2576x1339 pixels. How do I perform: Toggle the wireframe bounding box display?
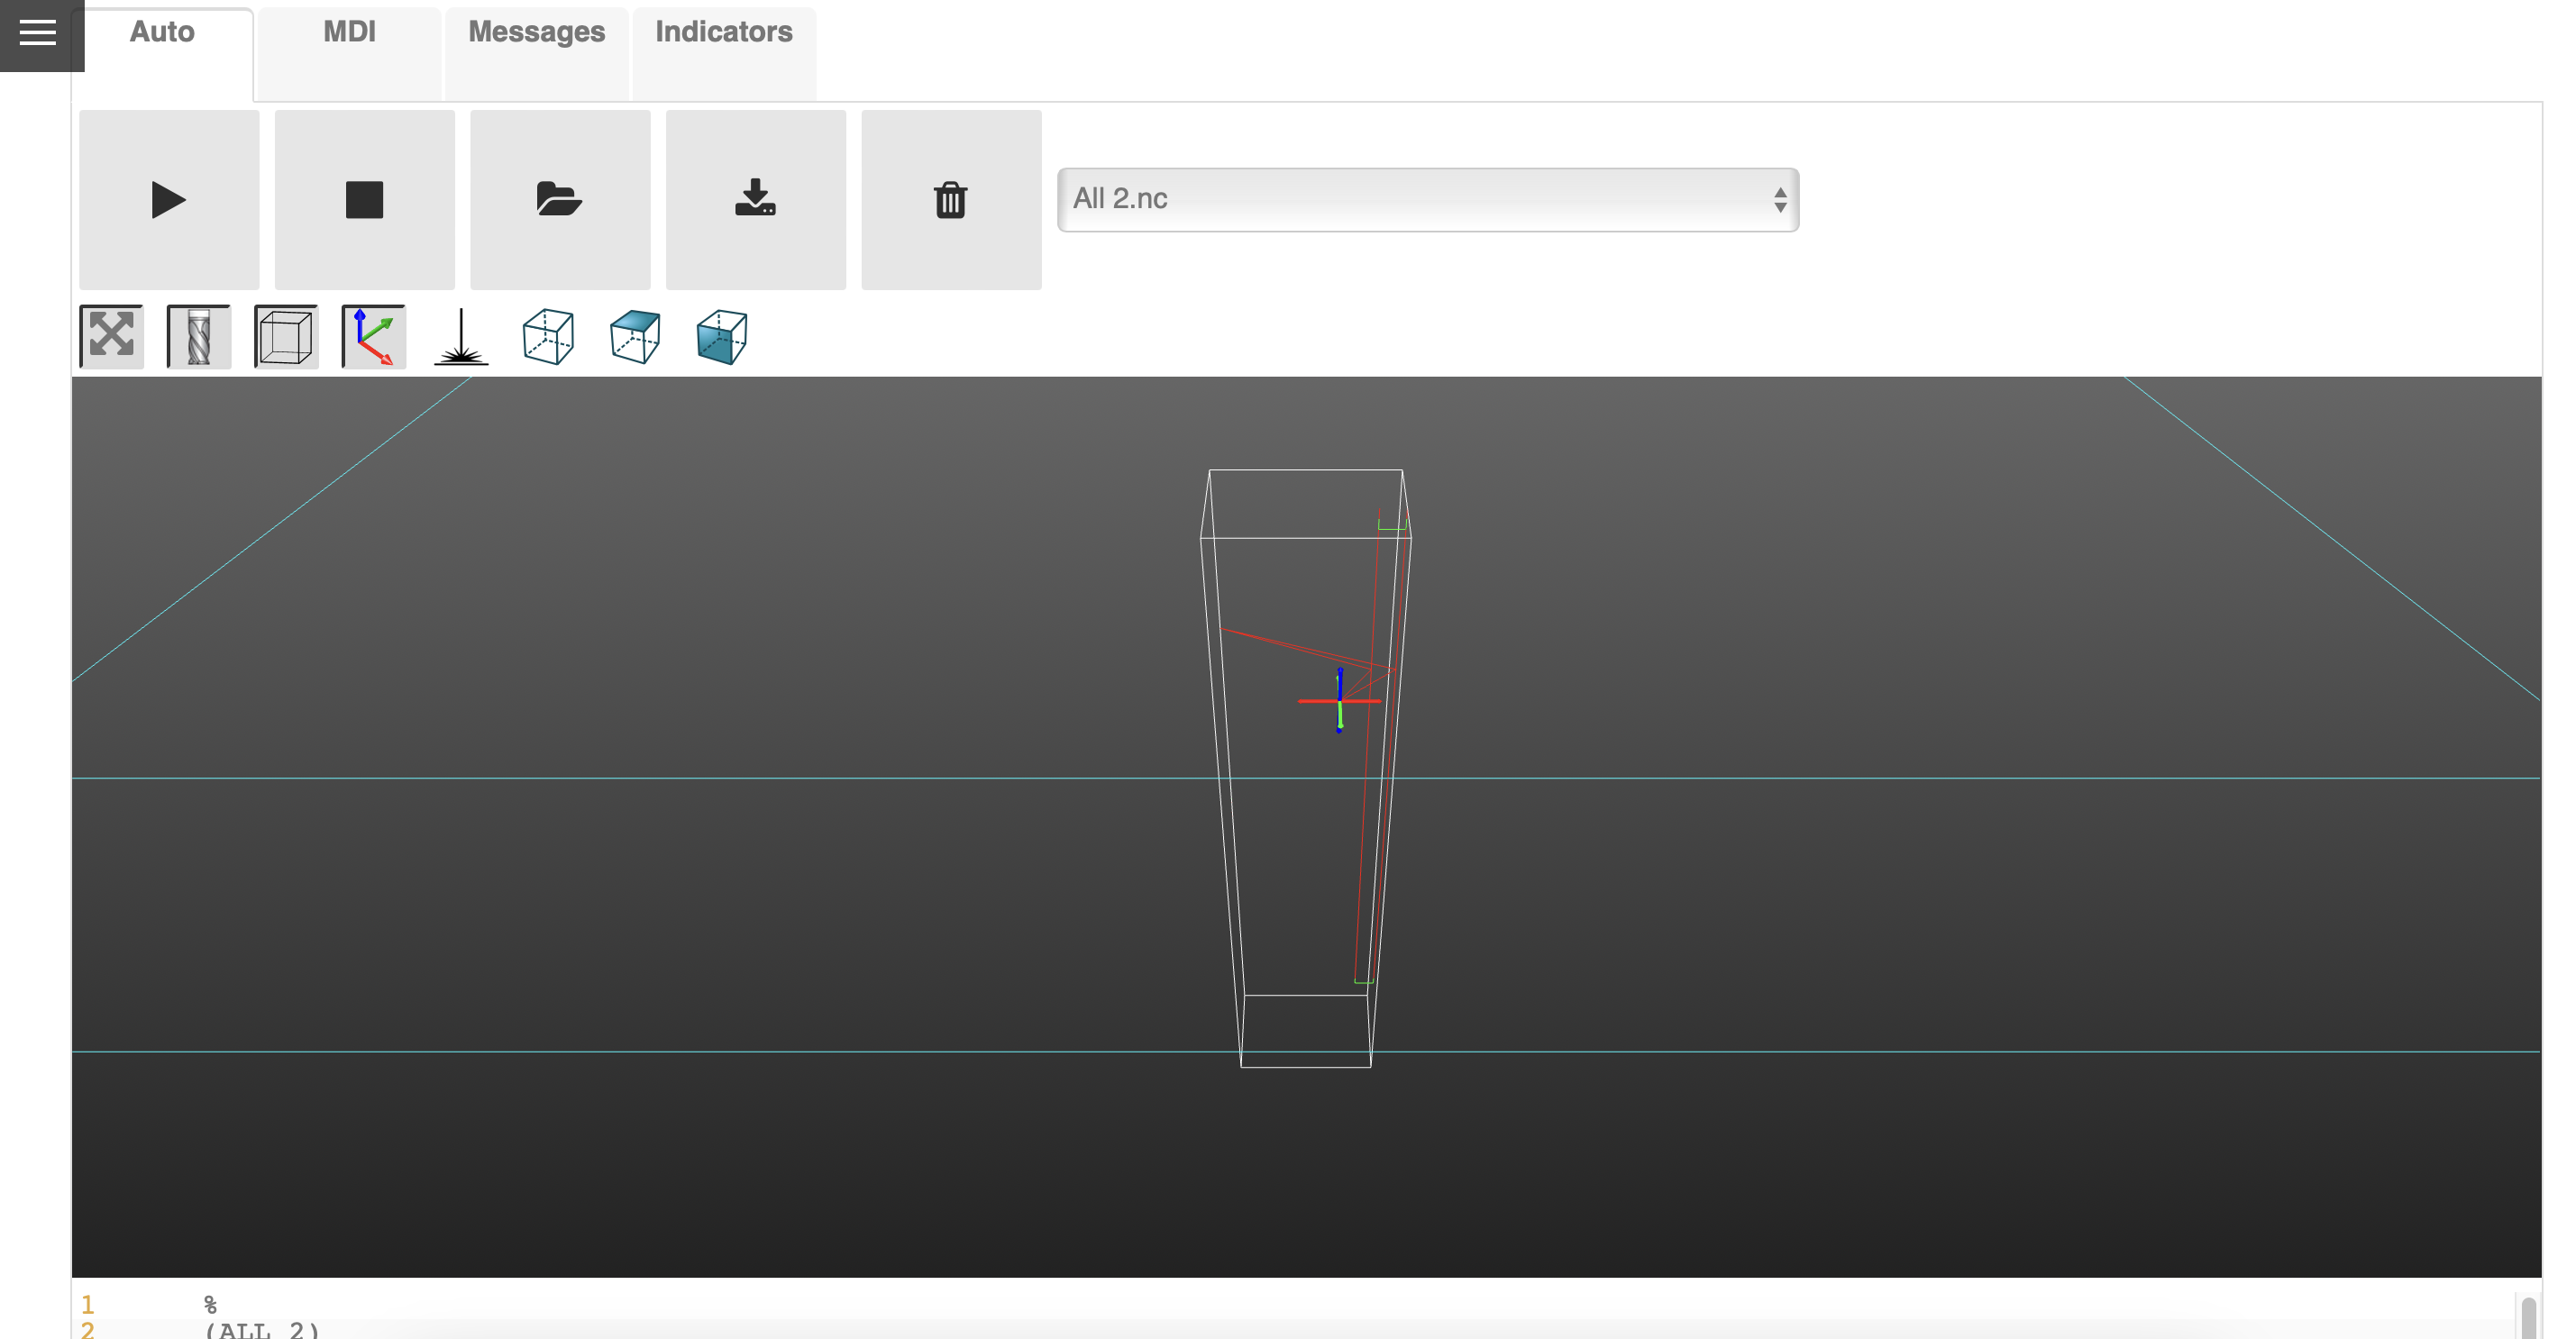(x=286, y=336)
